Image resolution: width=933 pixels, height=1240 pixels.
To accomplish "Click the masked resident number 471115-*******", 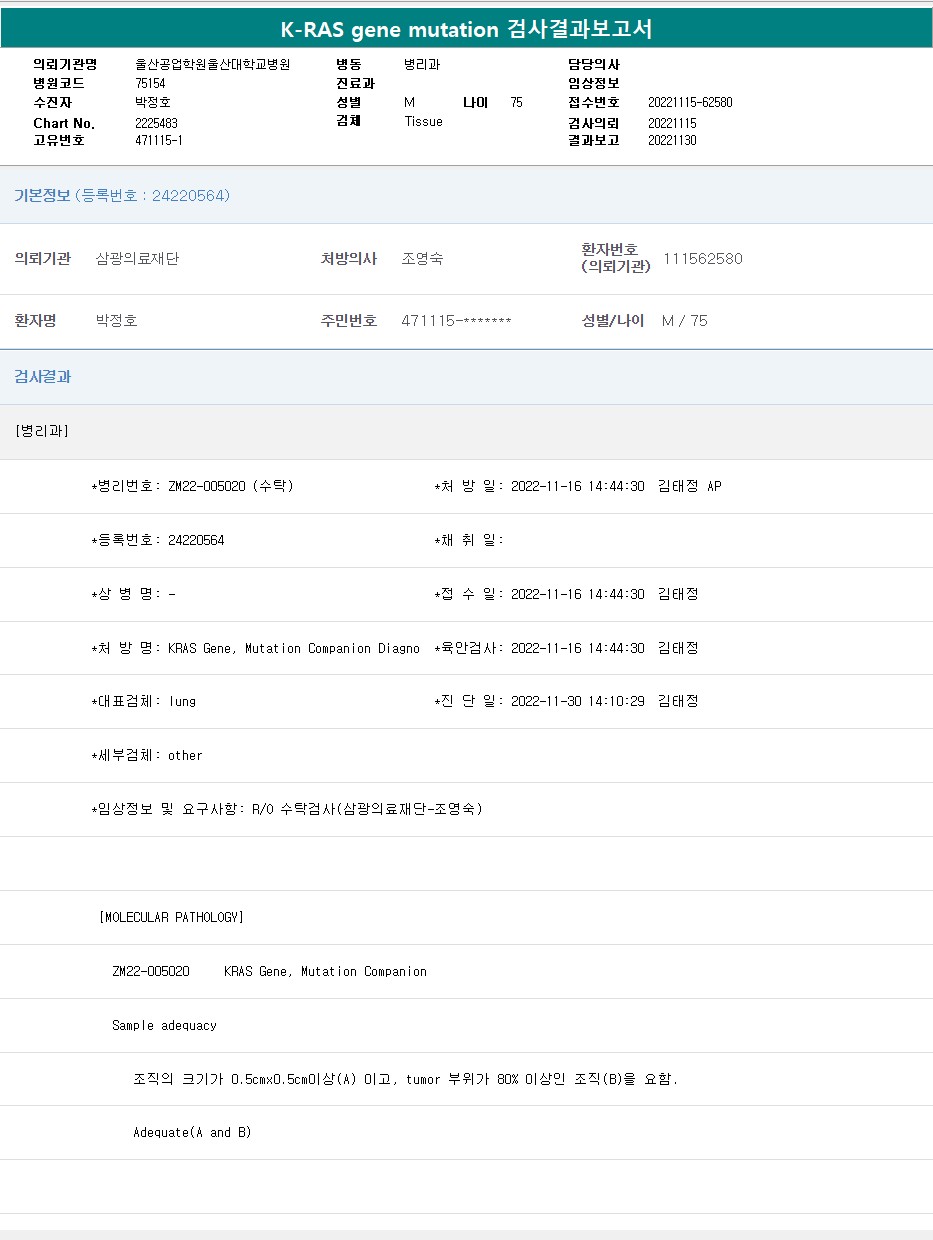I will point(456,321).
